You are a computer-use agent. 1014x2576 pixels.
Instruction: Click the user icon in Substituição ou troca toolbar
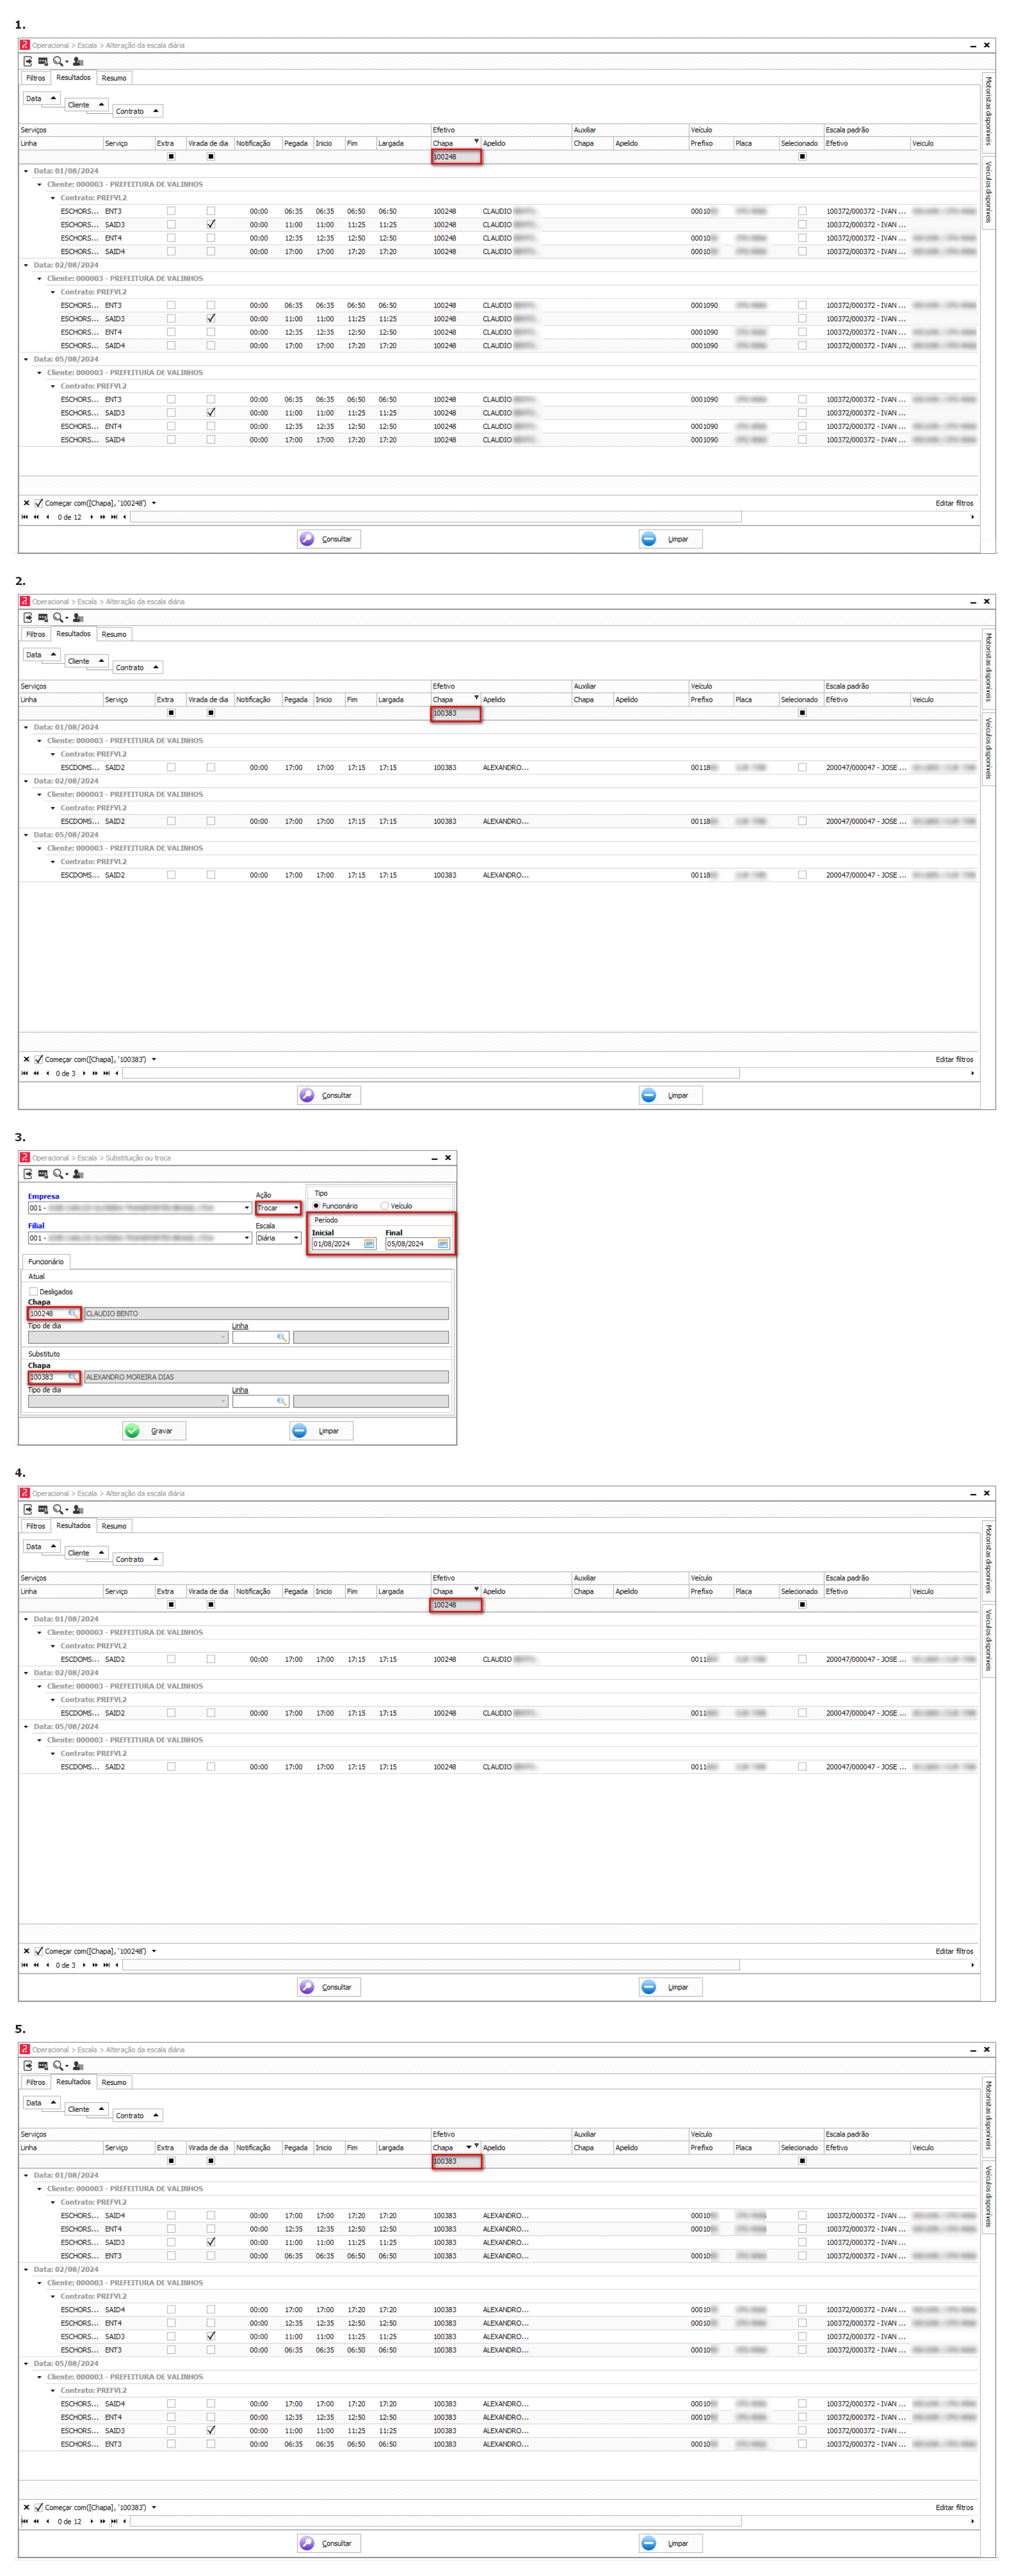[x=78, y=1174]
